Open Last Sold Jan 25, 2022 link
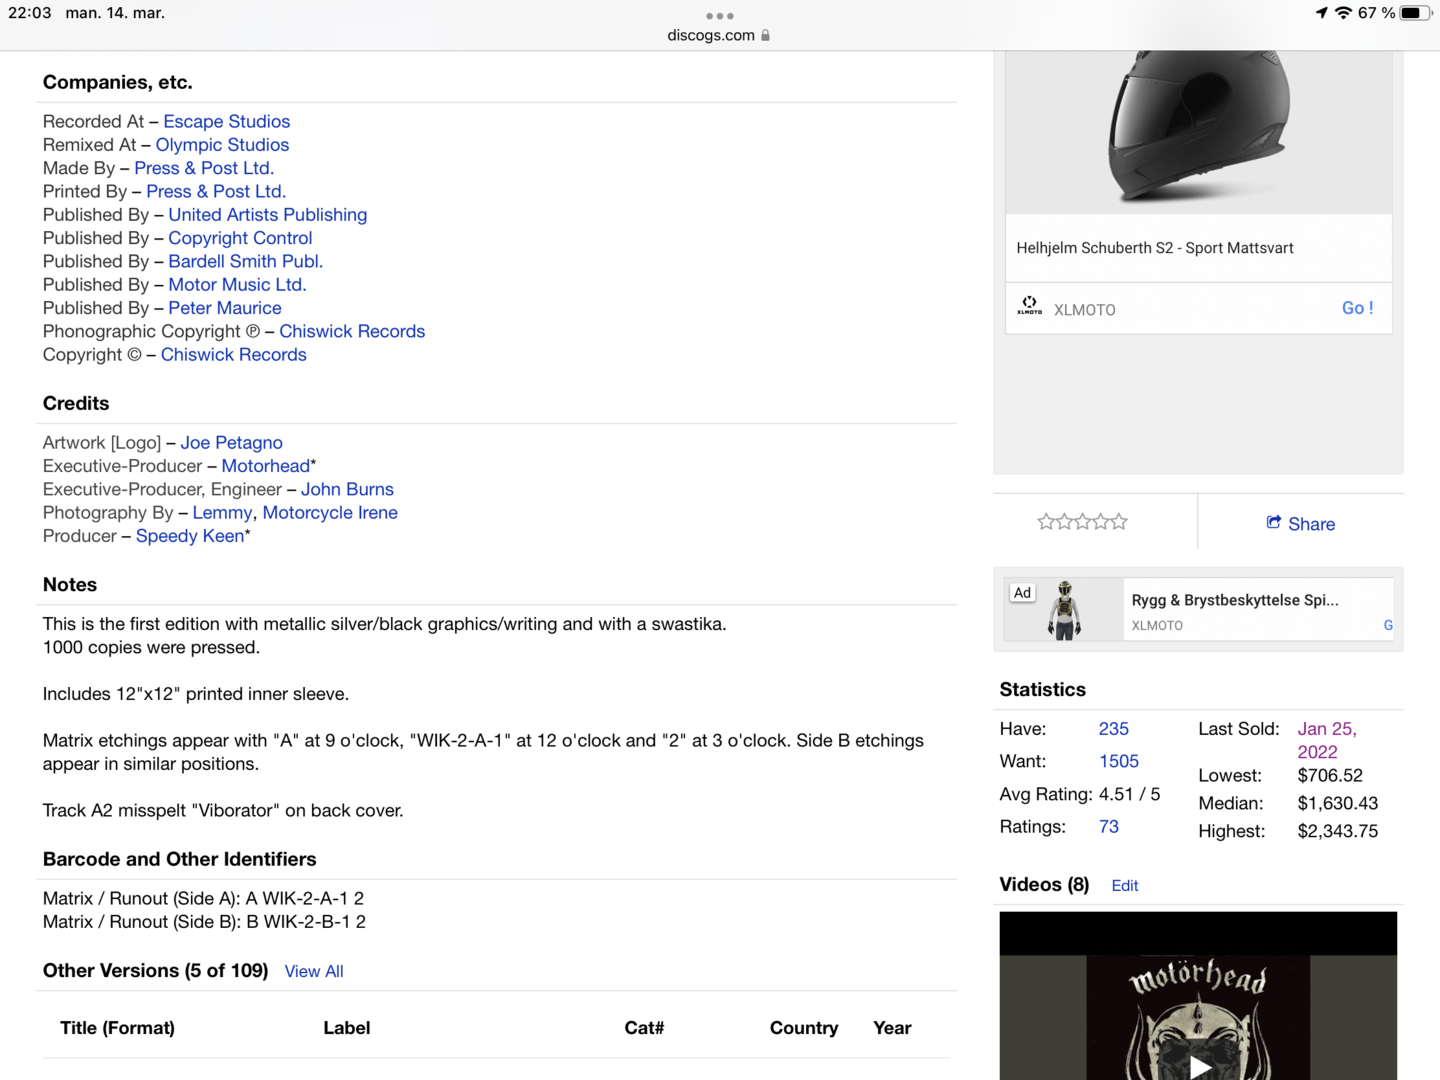The width and height of the screenshot is (1440, 1080). coord(1327,741)
